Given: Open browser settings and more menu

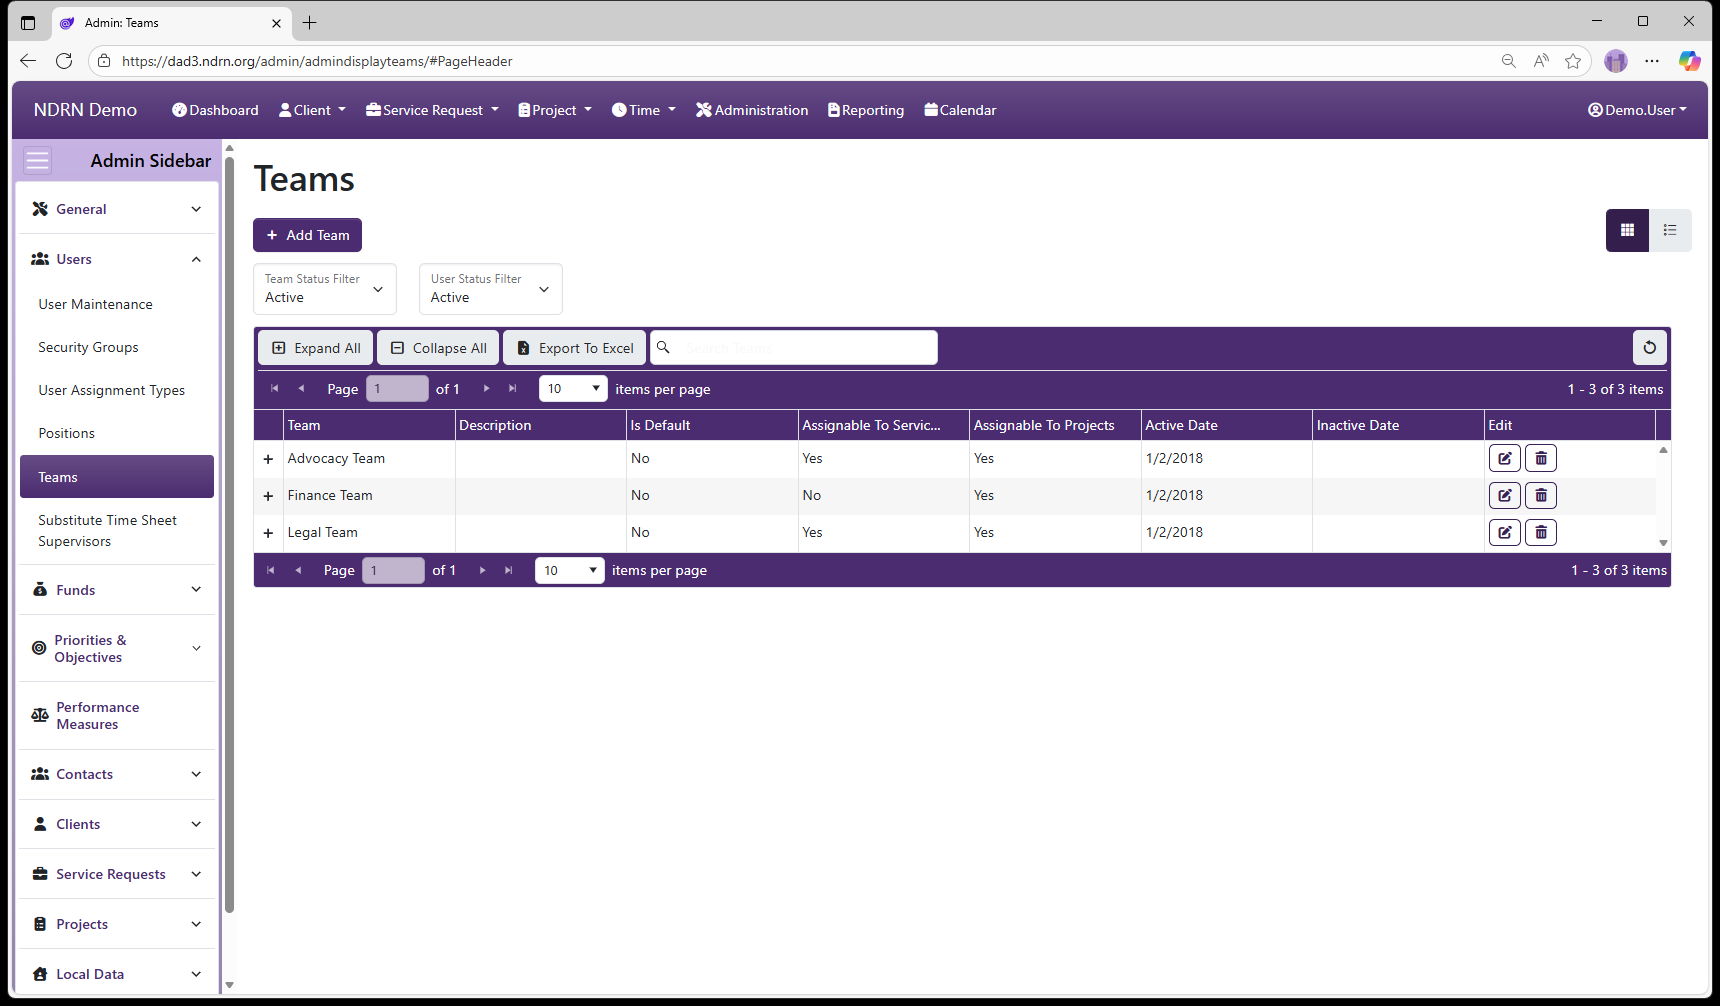Looking at the screenshot, I should (1652, 61).
